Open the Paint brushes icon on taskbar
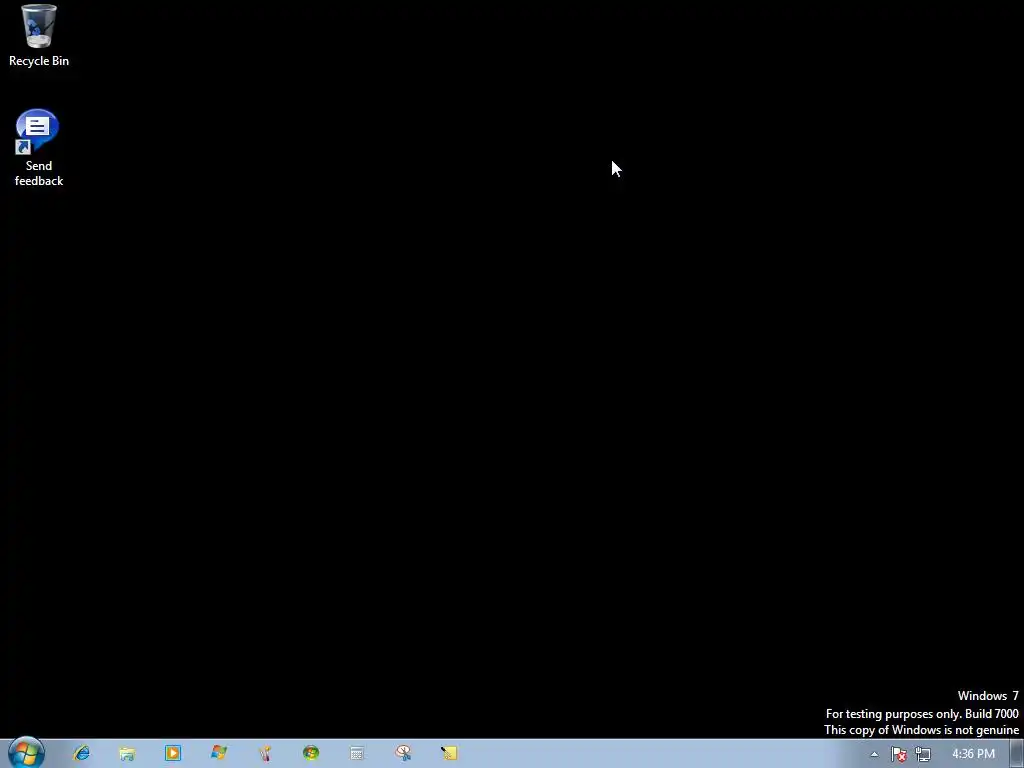The width and height of the screenshot is (1024, 768). point(264,754)
